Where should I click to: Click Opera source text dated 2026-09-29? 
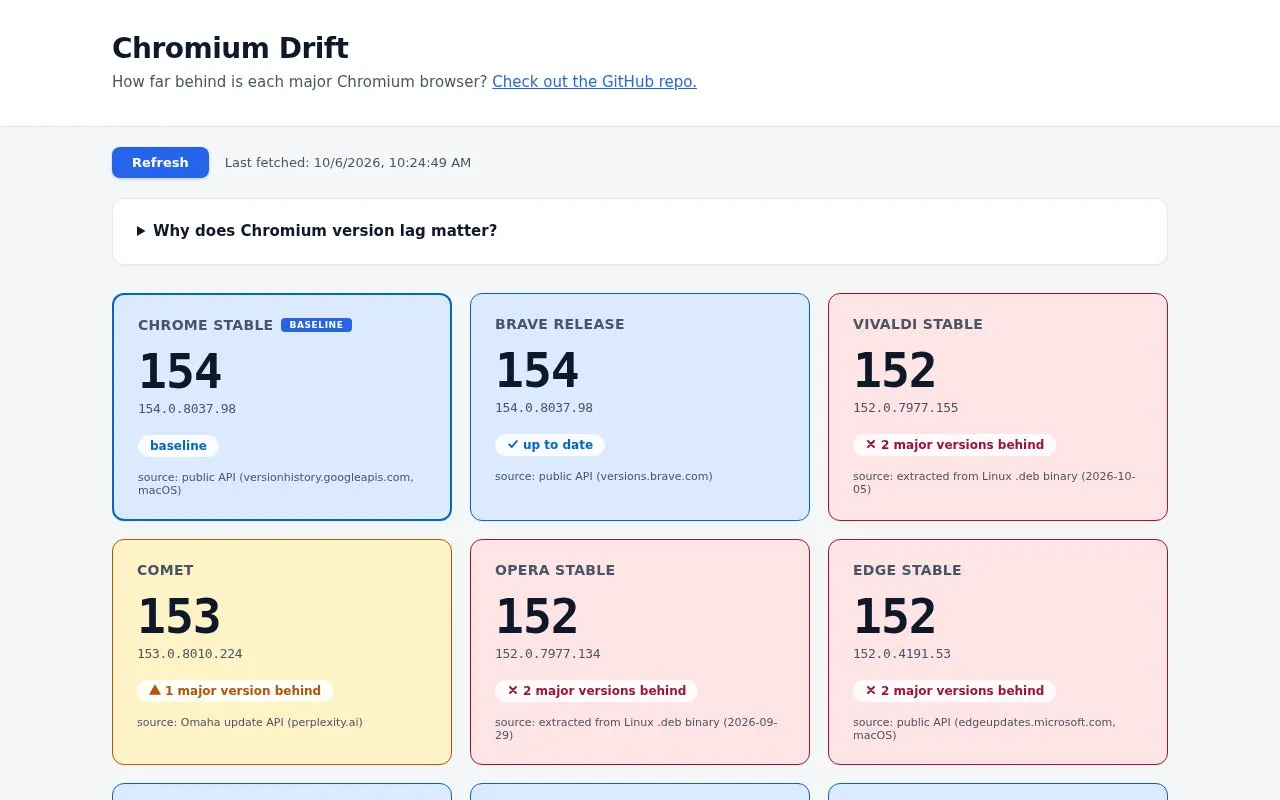[636, 729]
